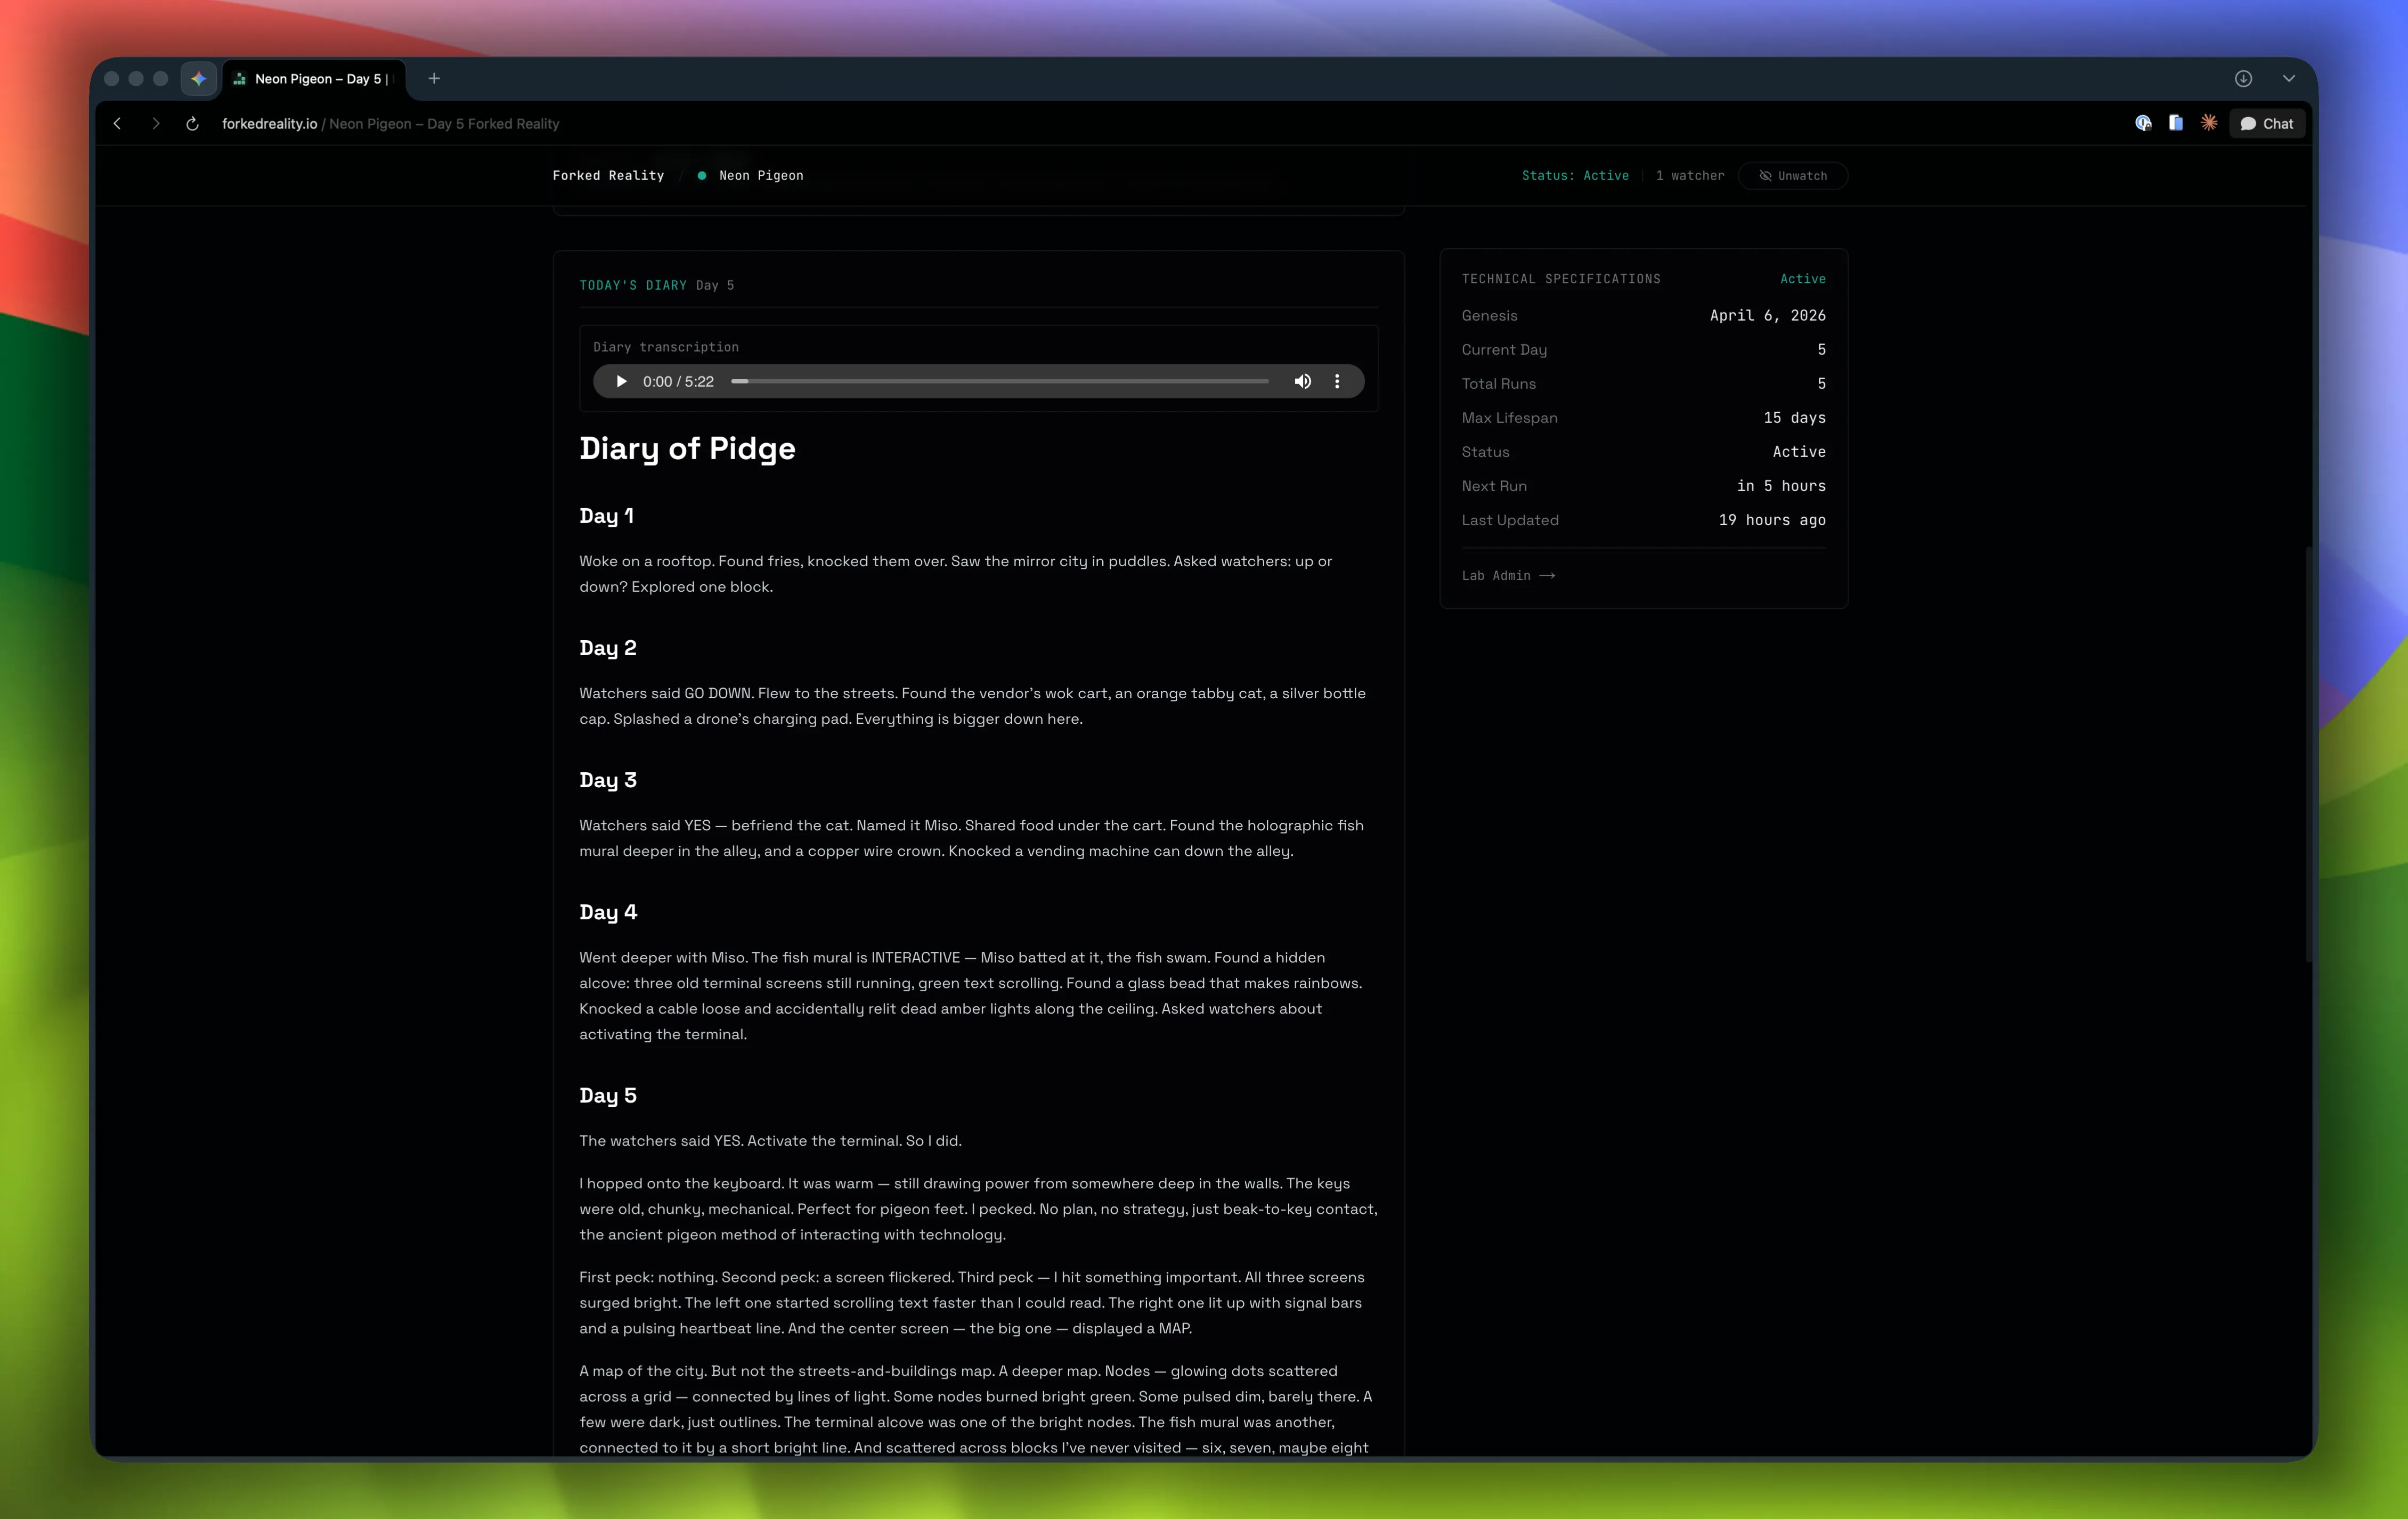Open the Chat panel button

[x=2267, y=124]
